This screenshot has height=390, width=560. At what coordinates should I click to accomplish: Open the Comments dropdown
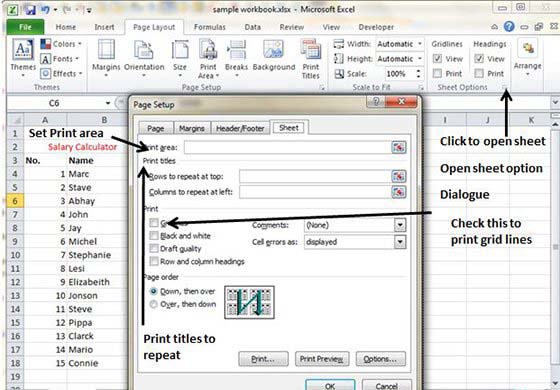click(400, 225)
